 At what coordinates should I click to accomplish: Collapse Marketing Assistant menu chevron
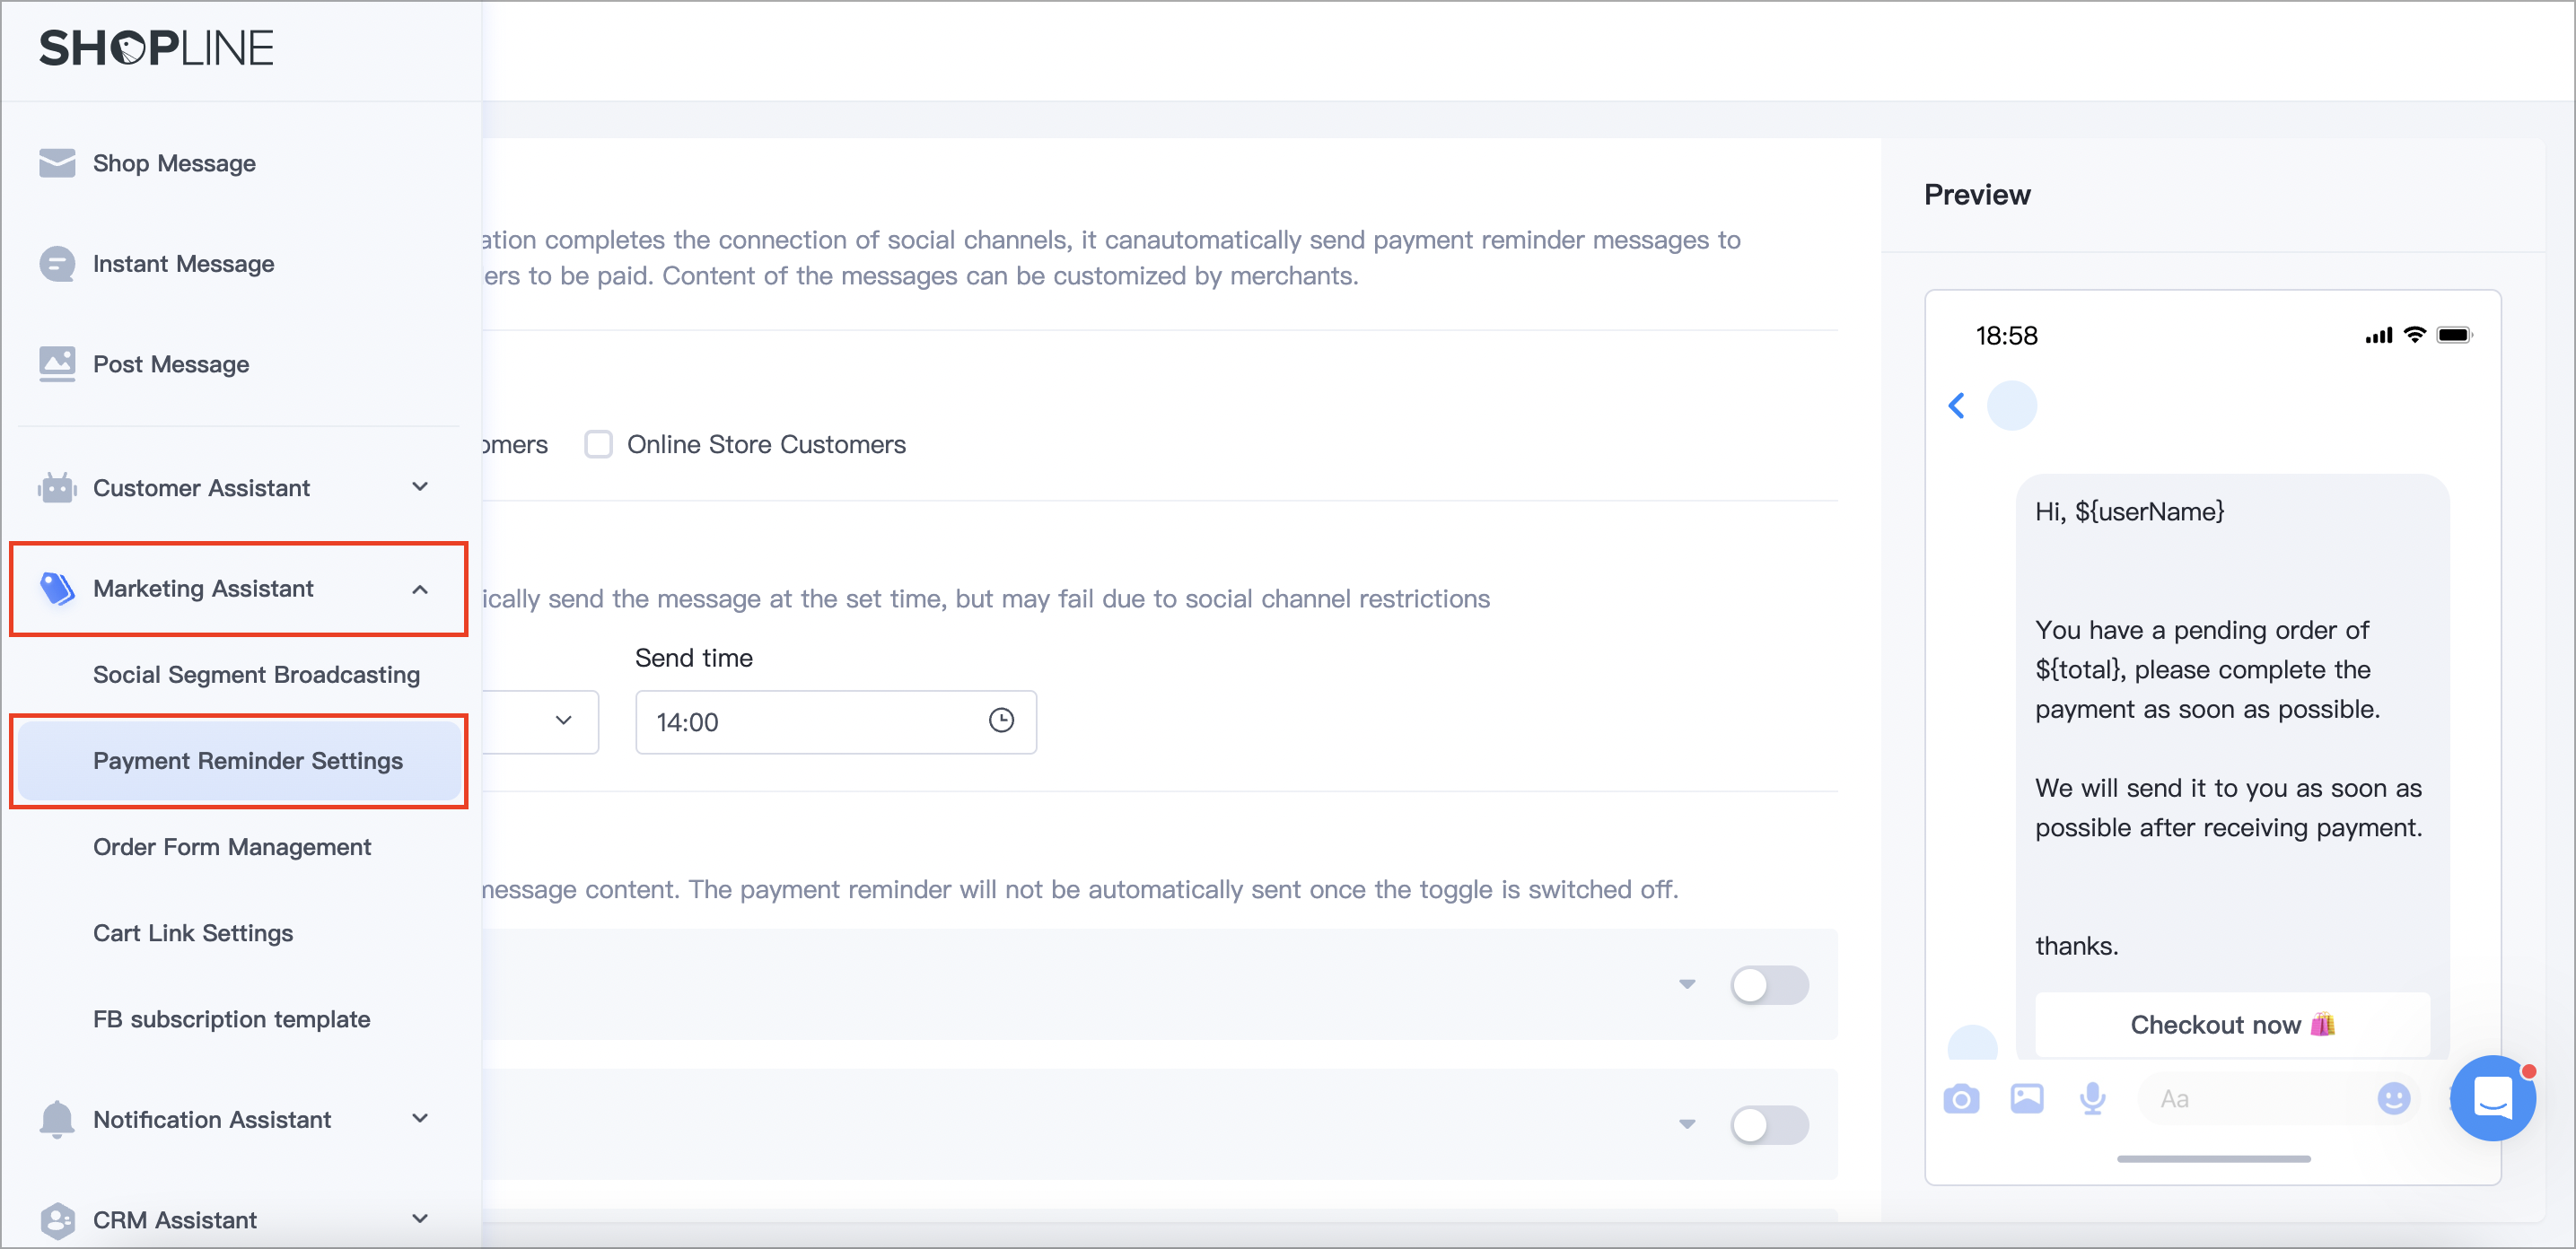[420, 589]
